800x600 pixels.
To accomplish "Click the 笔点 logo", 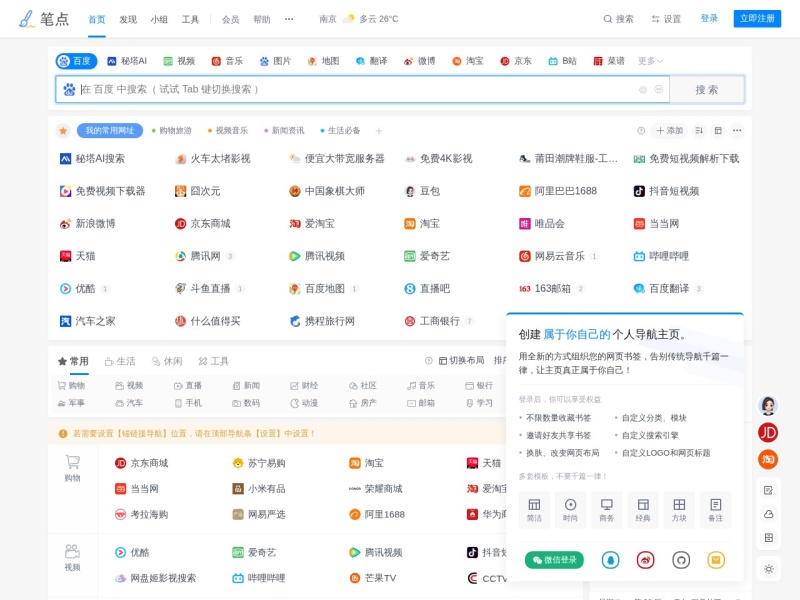I will tap(43, 19).
